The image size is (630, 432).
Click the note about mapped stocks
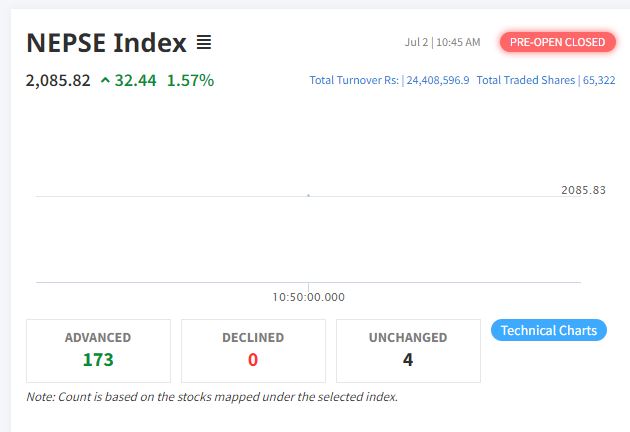tap(212, 397)
